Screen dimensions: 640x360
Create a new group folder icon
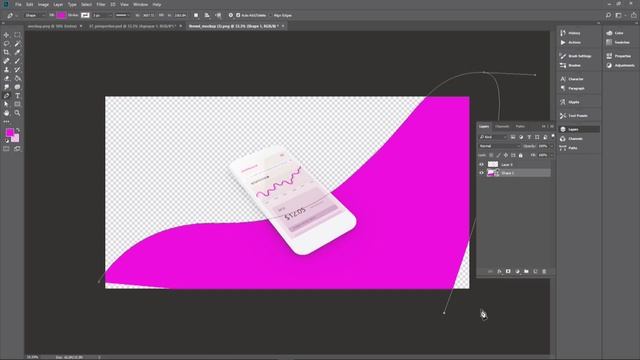coord(526,271)
